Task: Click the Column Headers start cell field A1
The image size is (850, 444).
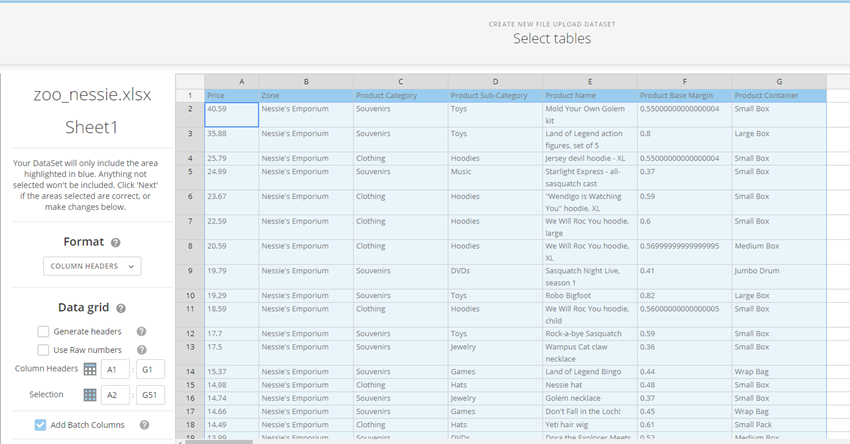Action: 117,369
